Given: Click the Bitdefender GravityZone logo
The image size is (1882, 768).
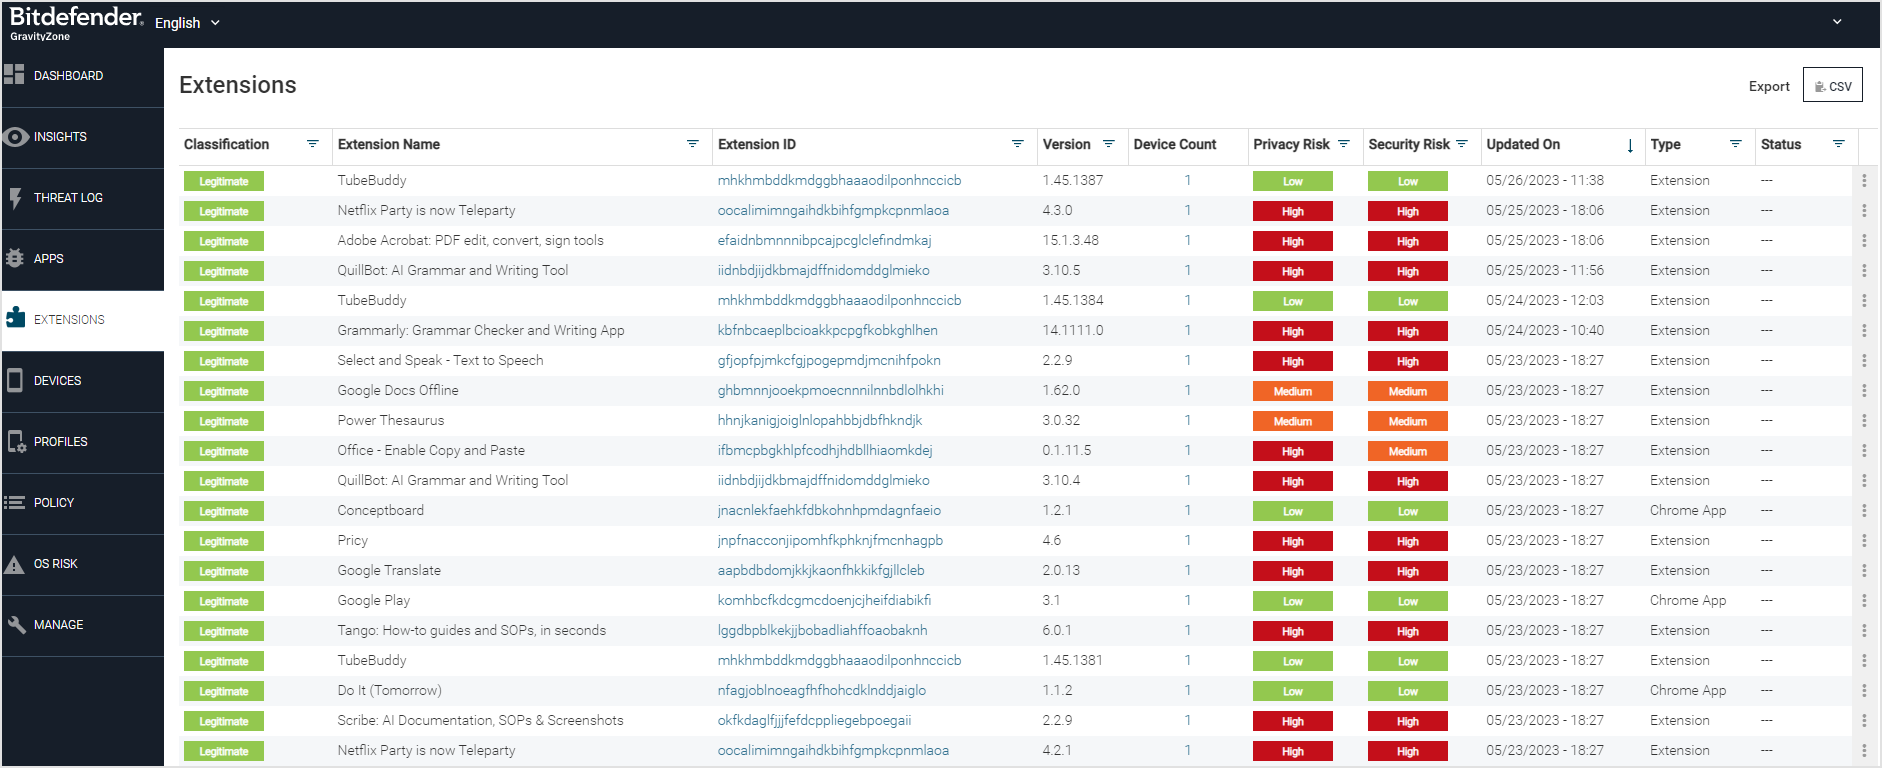Looking at the screenshot, I should [76, 23].
